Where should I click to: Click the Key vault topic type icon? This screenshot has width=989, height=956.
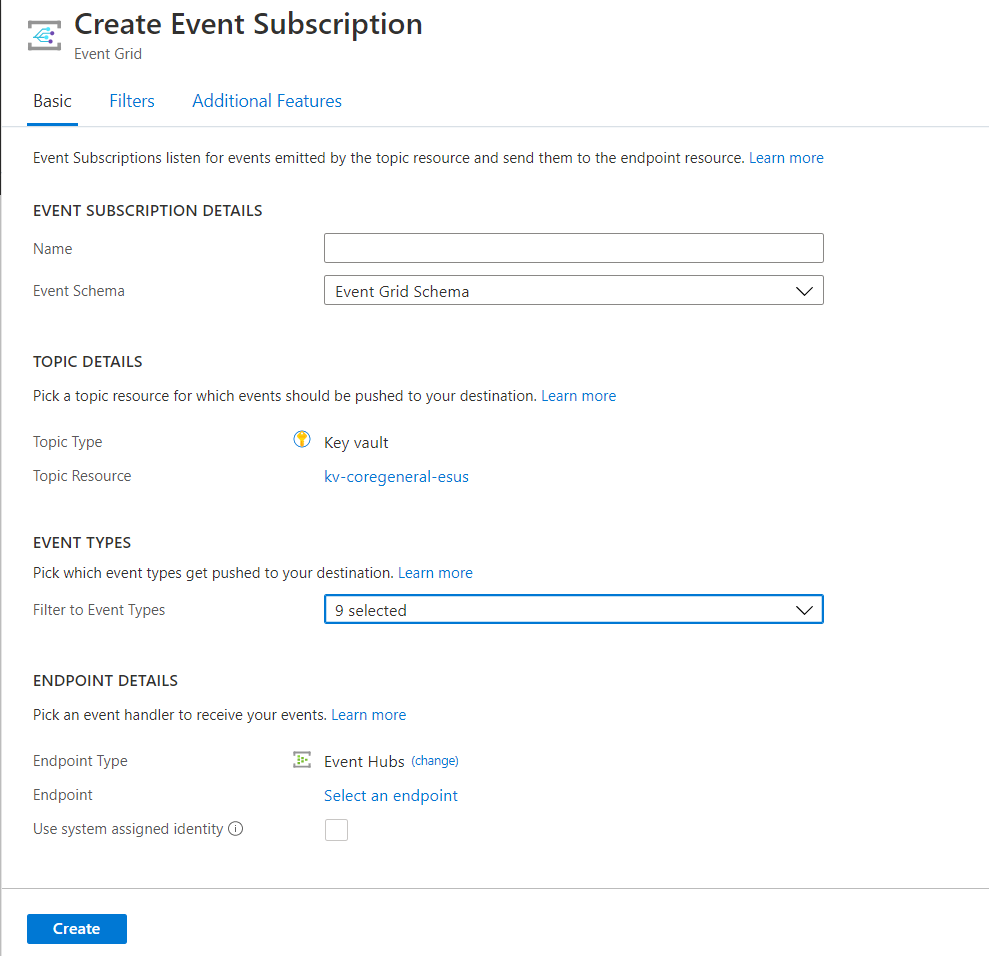(x=302, y=439)
